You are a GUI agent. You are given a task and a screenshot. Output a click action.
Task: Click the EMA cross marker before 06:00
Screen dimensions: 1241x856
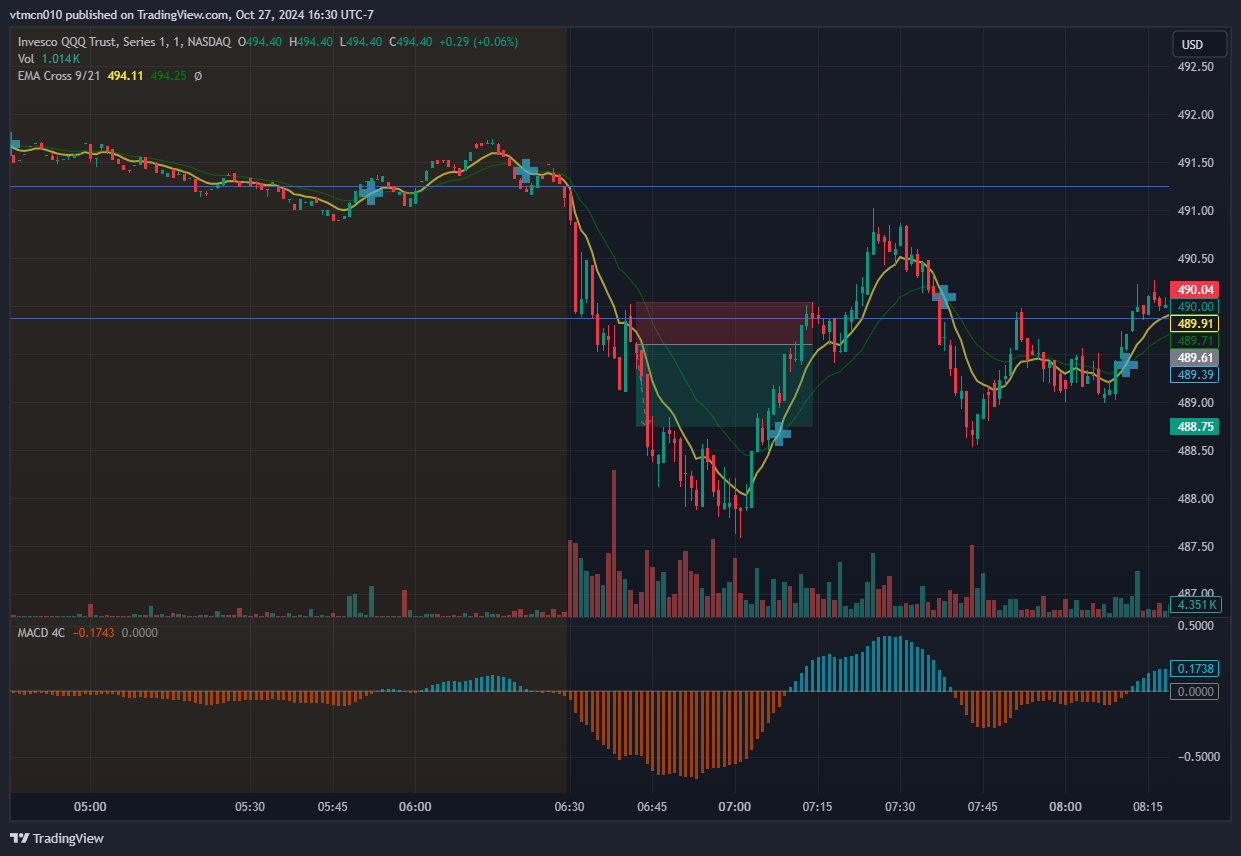[x=371, y=192]
